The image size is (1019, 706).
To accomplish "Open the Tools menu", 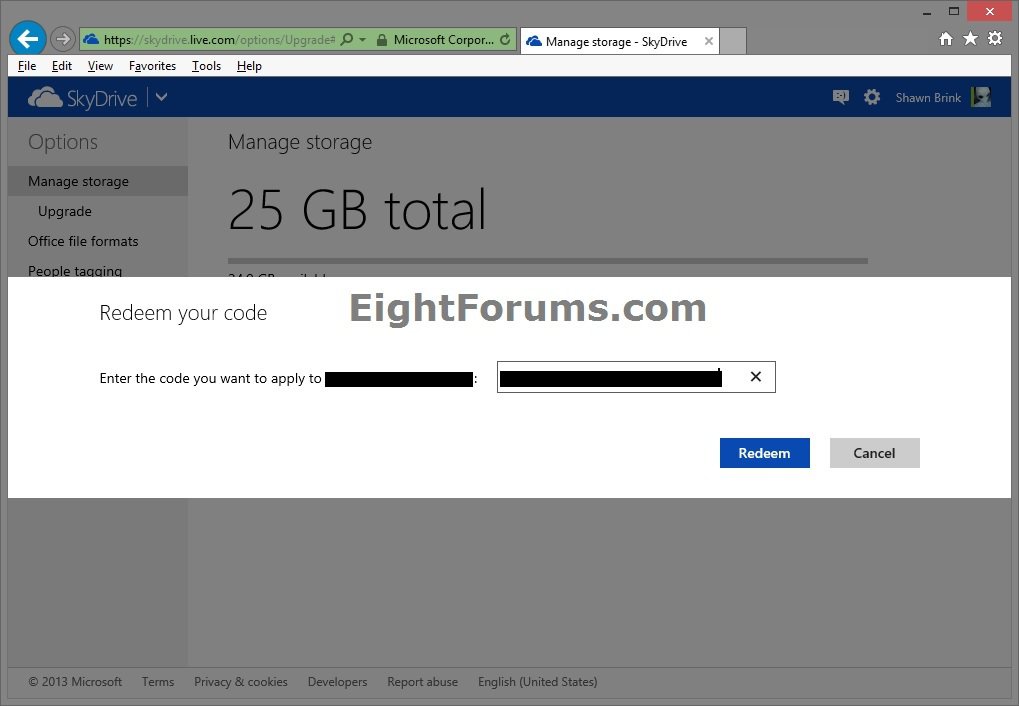I will tap(205, 66).
